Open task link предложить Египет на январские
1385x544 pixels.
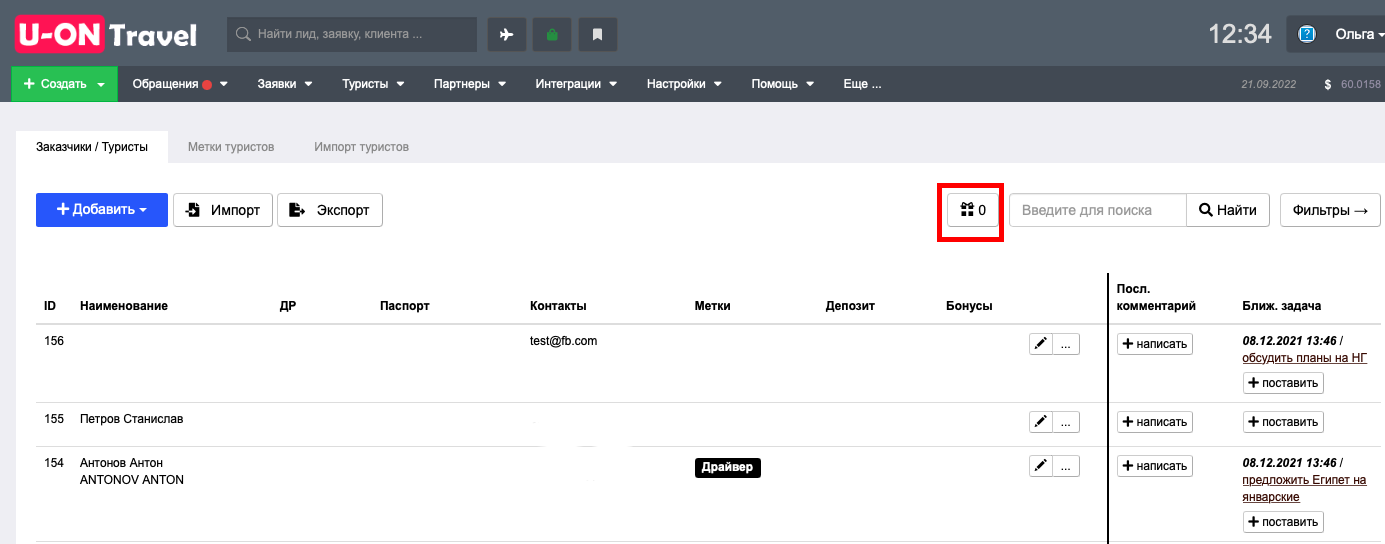pyautogui.click(x=1304, y=488)
